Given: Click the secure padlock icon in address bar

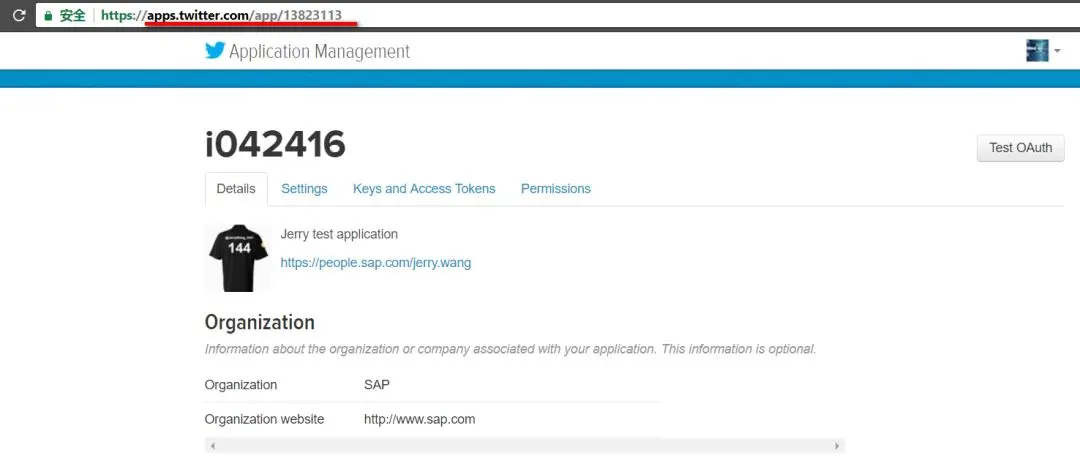Looking at the screenshot, I should pyautogui.click(x=48, y=15).
